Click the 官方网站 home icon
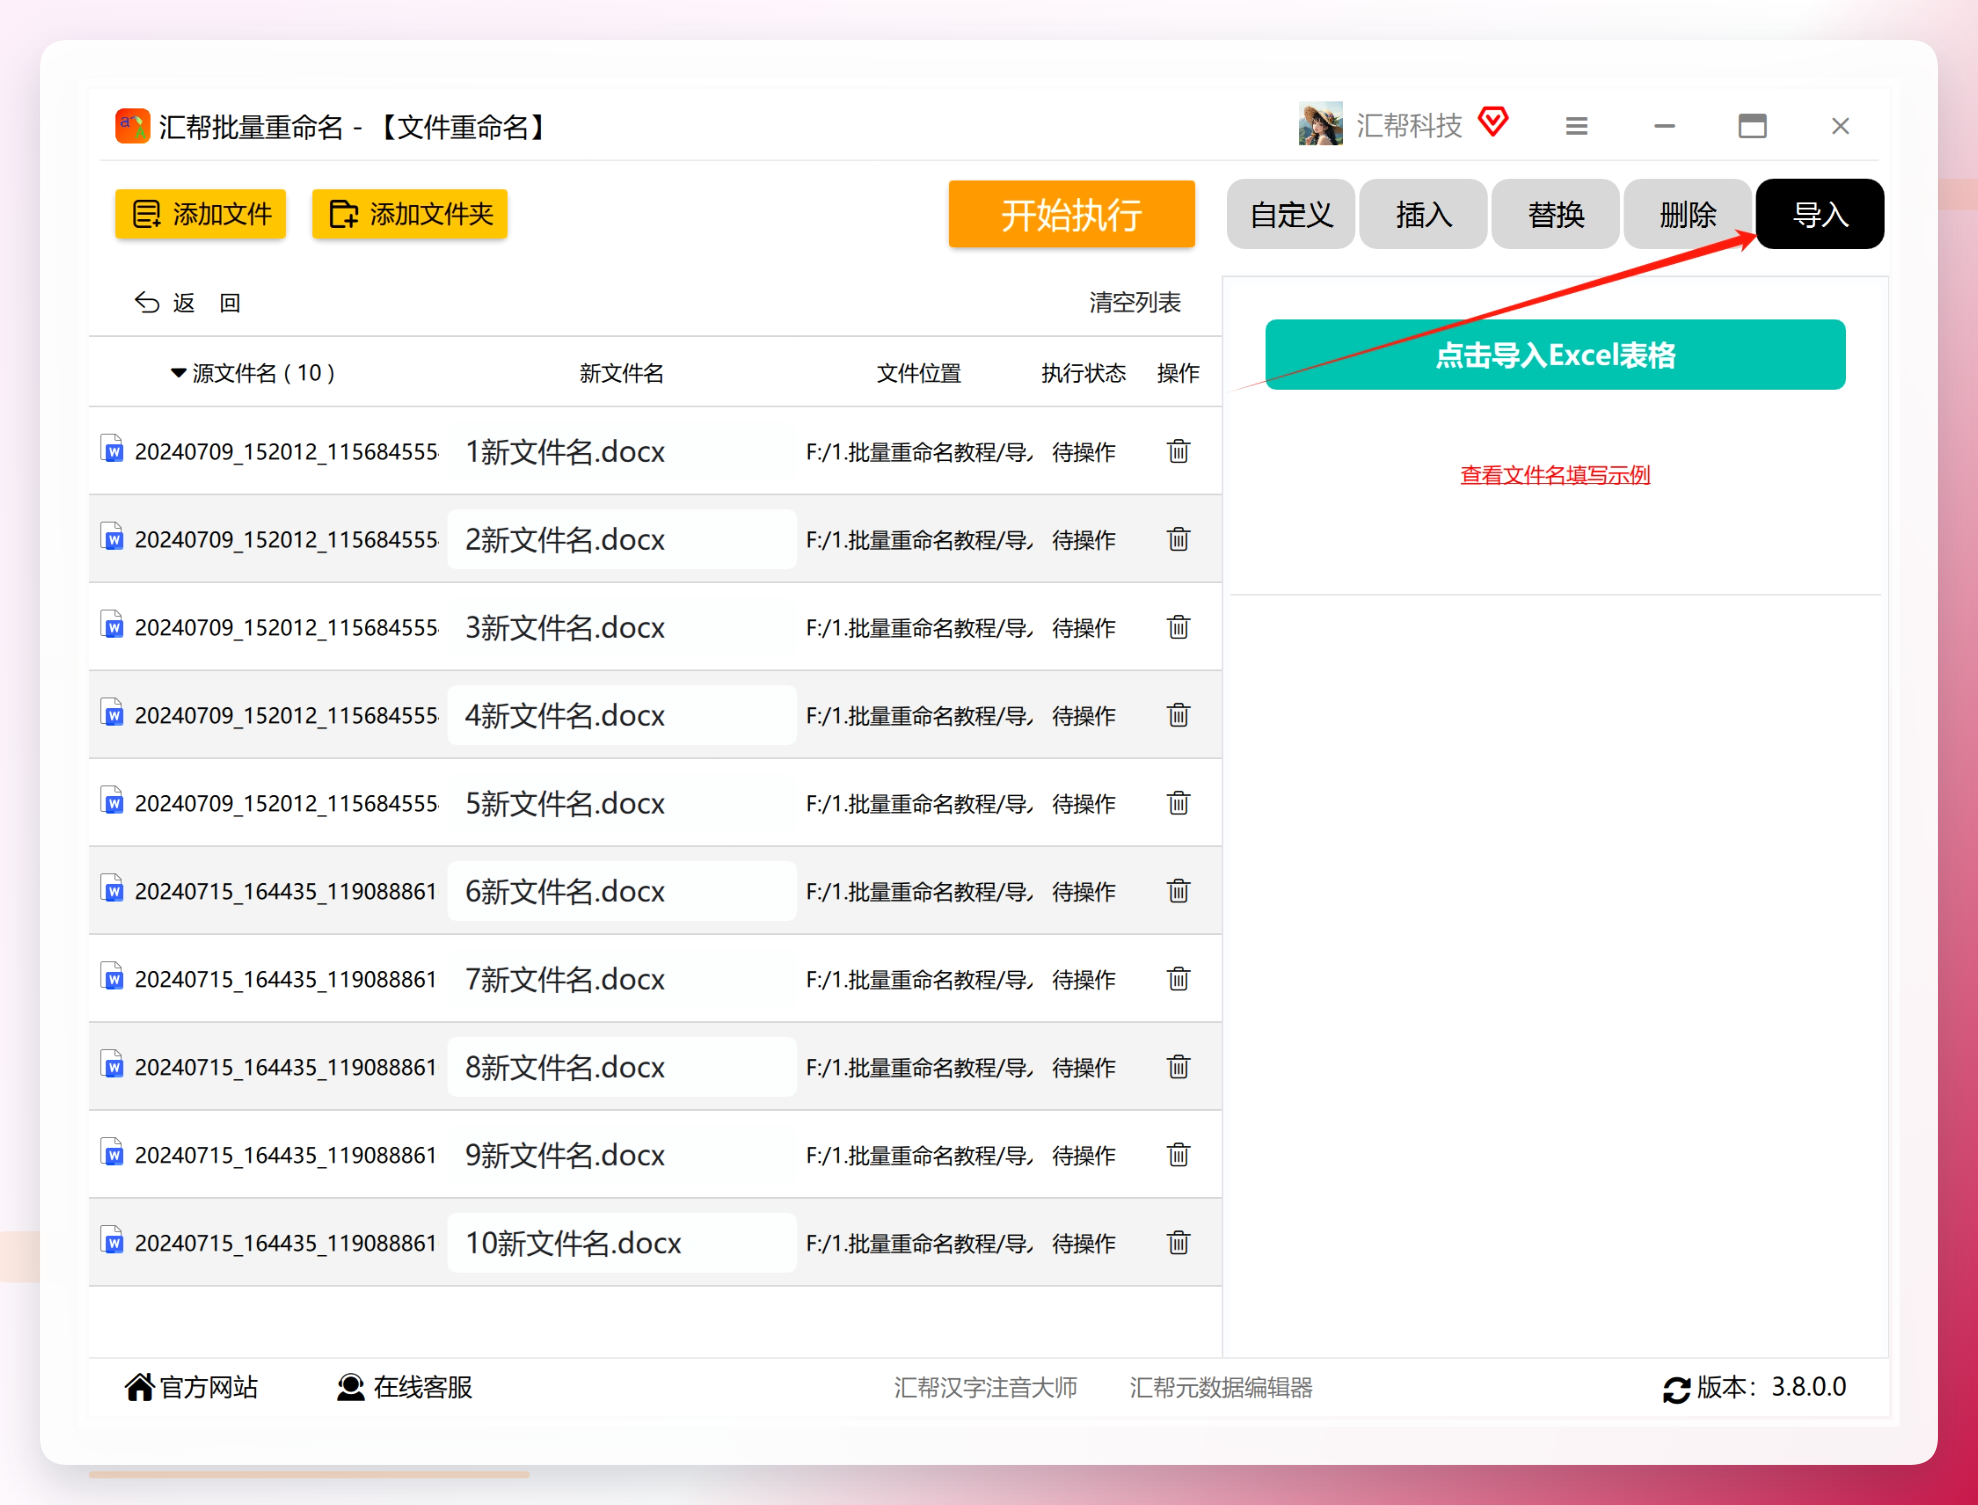1978x1505 pixels. (139, 1387)
